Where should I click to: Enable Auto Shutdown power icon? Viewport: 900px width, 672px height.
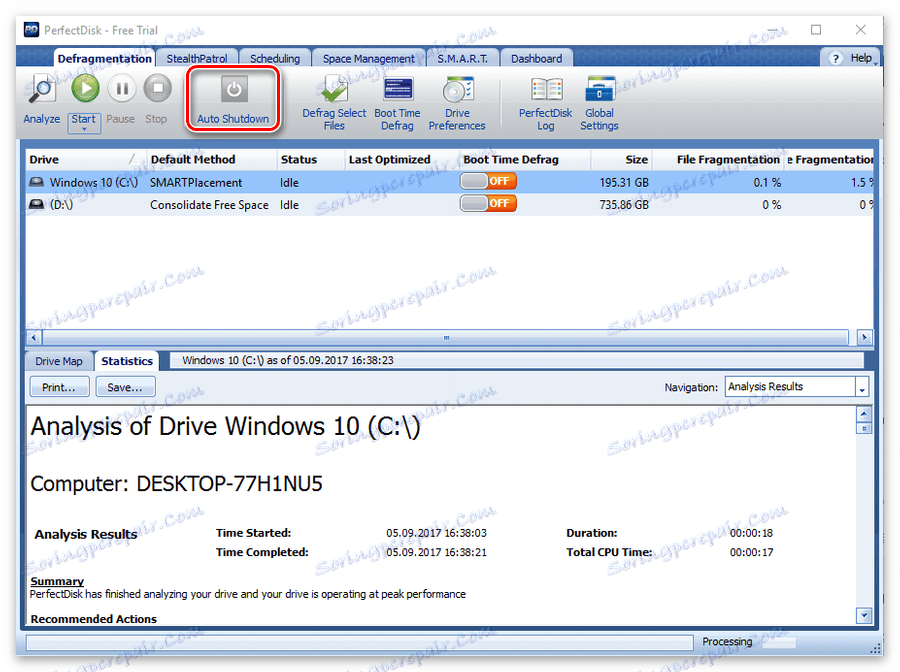[234, 89]
